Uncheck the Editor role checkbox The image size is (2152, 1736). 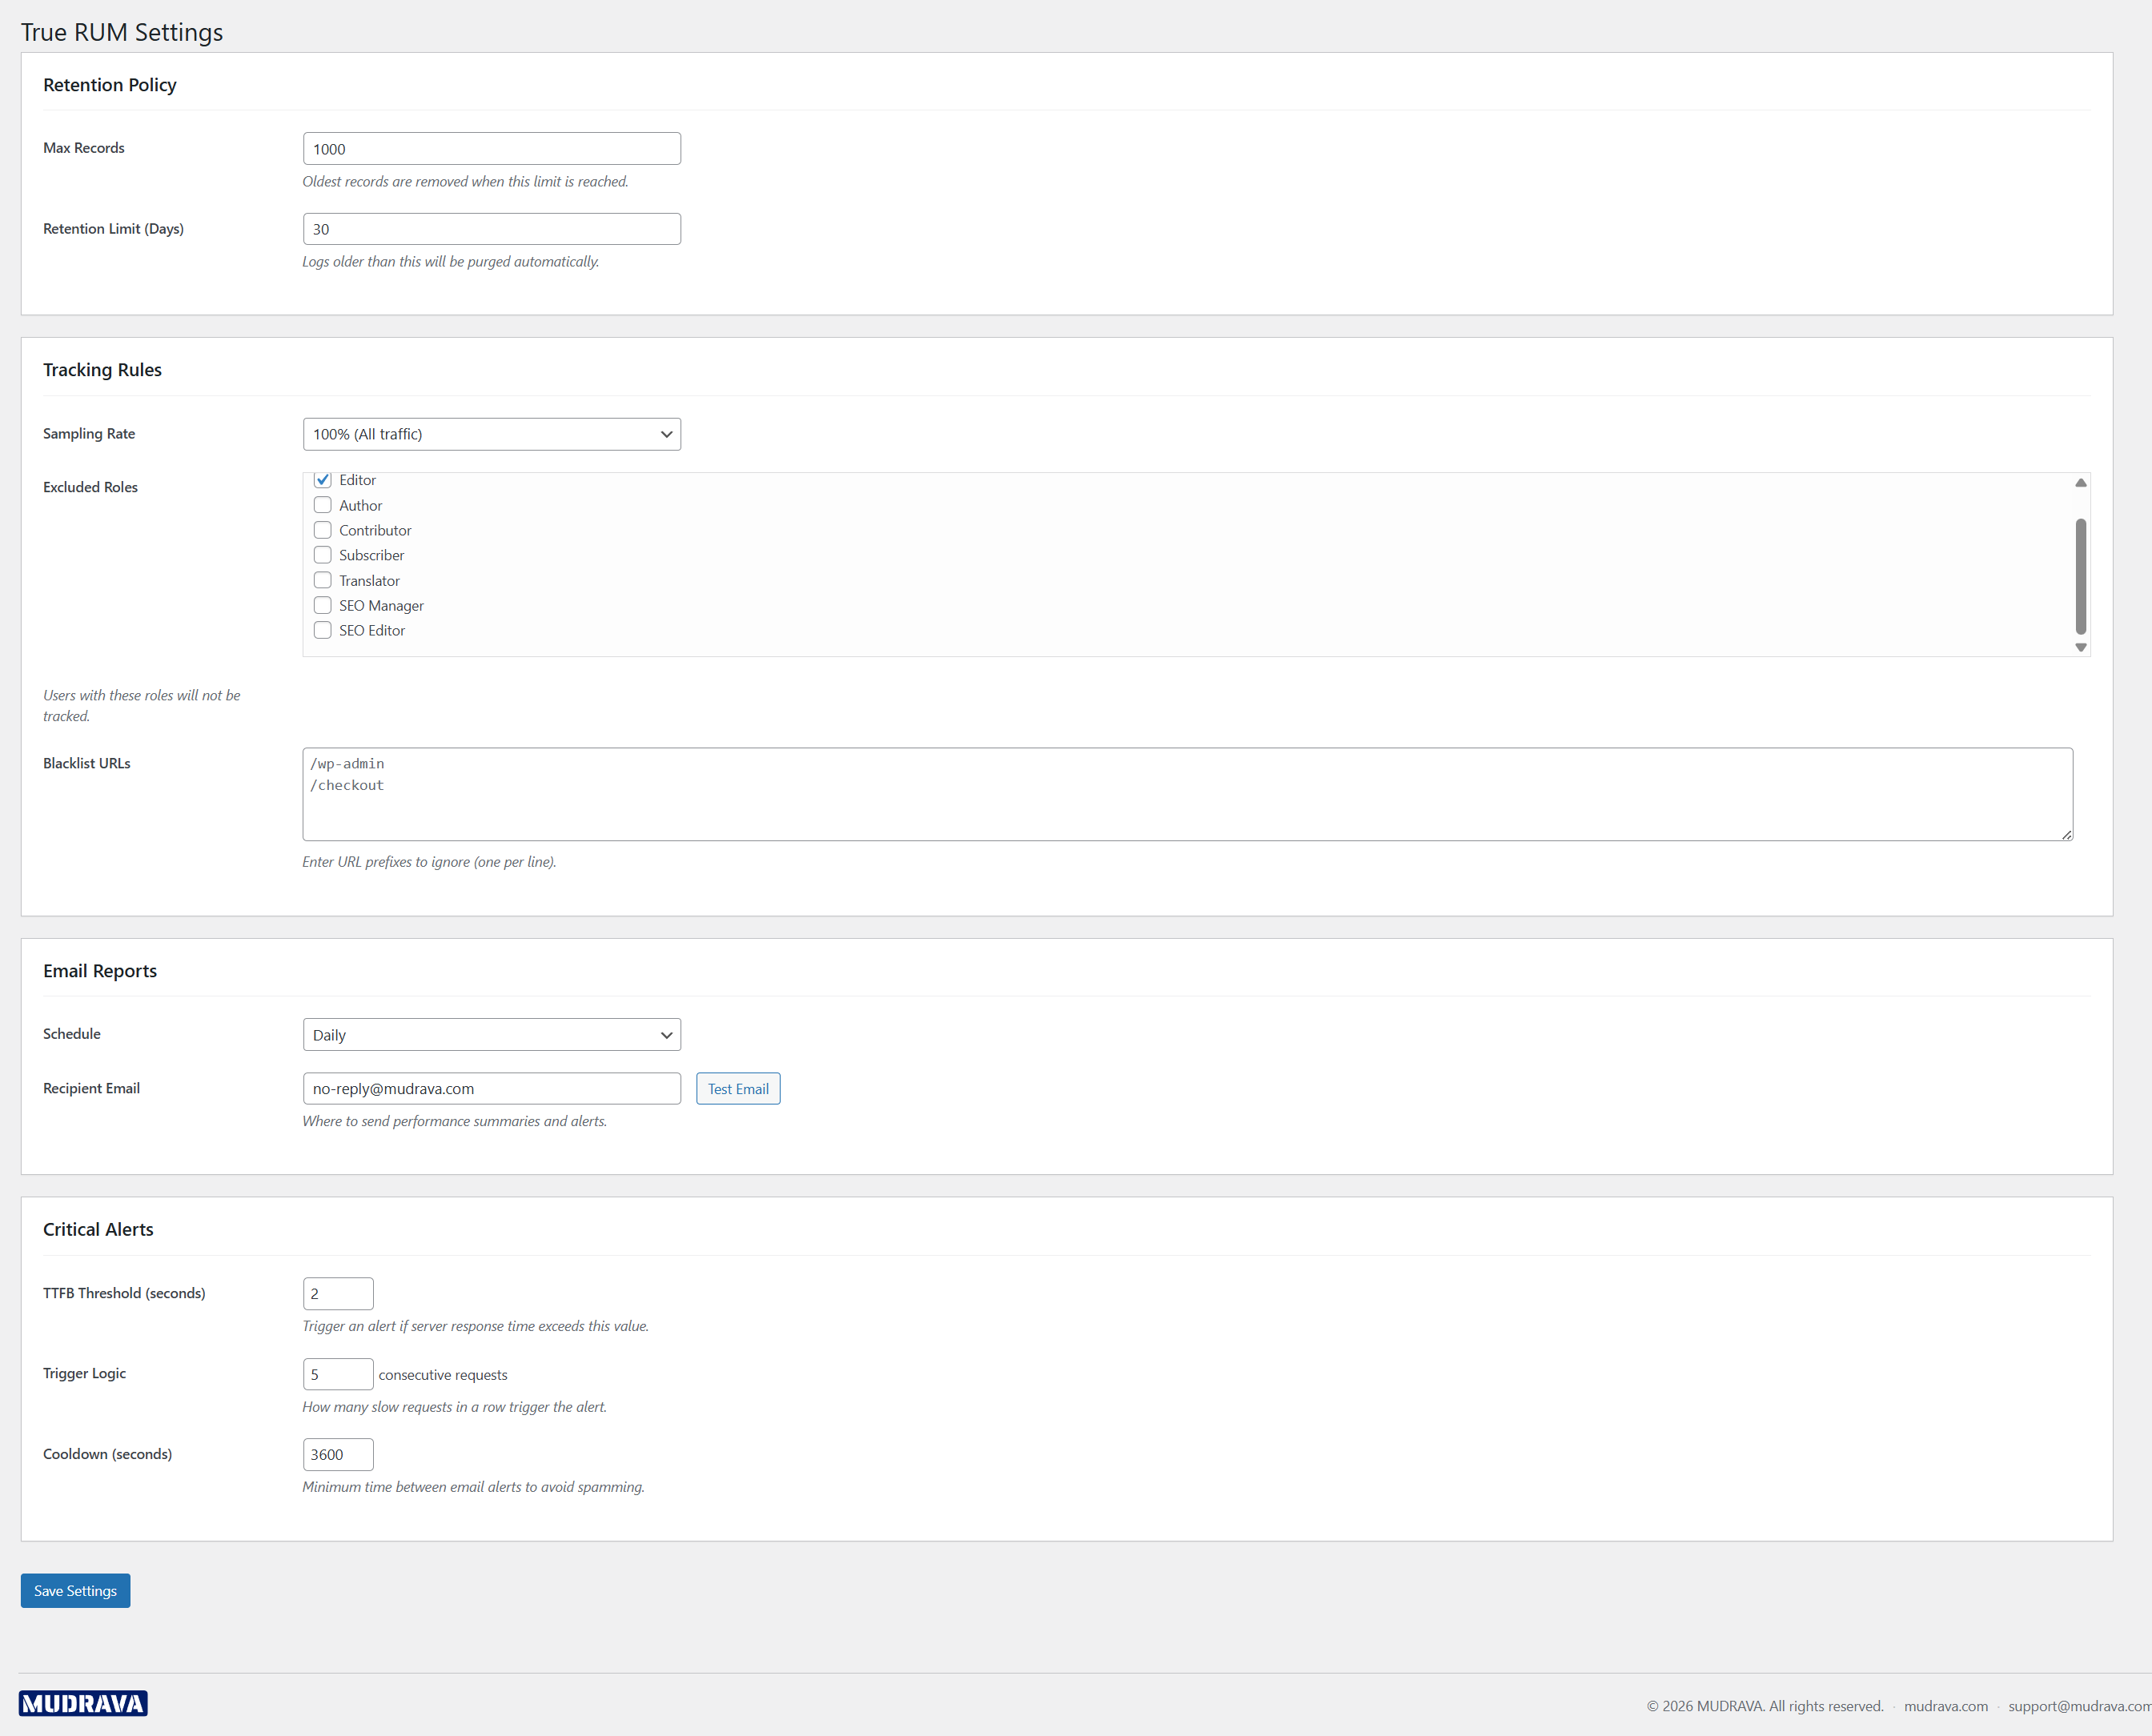point(322,480)
